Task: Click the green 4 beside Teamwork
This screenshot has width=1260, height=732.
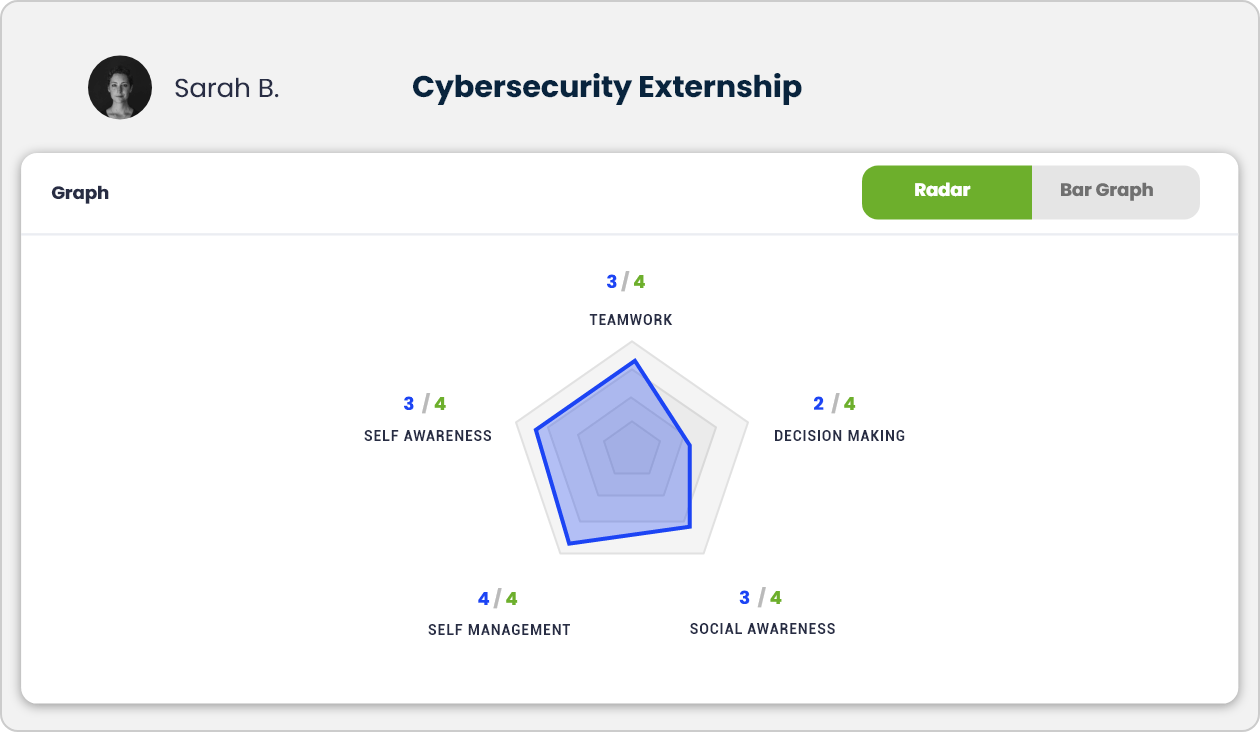Action: pos(639,282)
